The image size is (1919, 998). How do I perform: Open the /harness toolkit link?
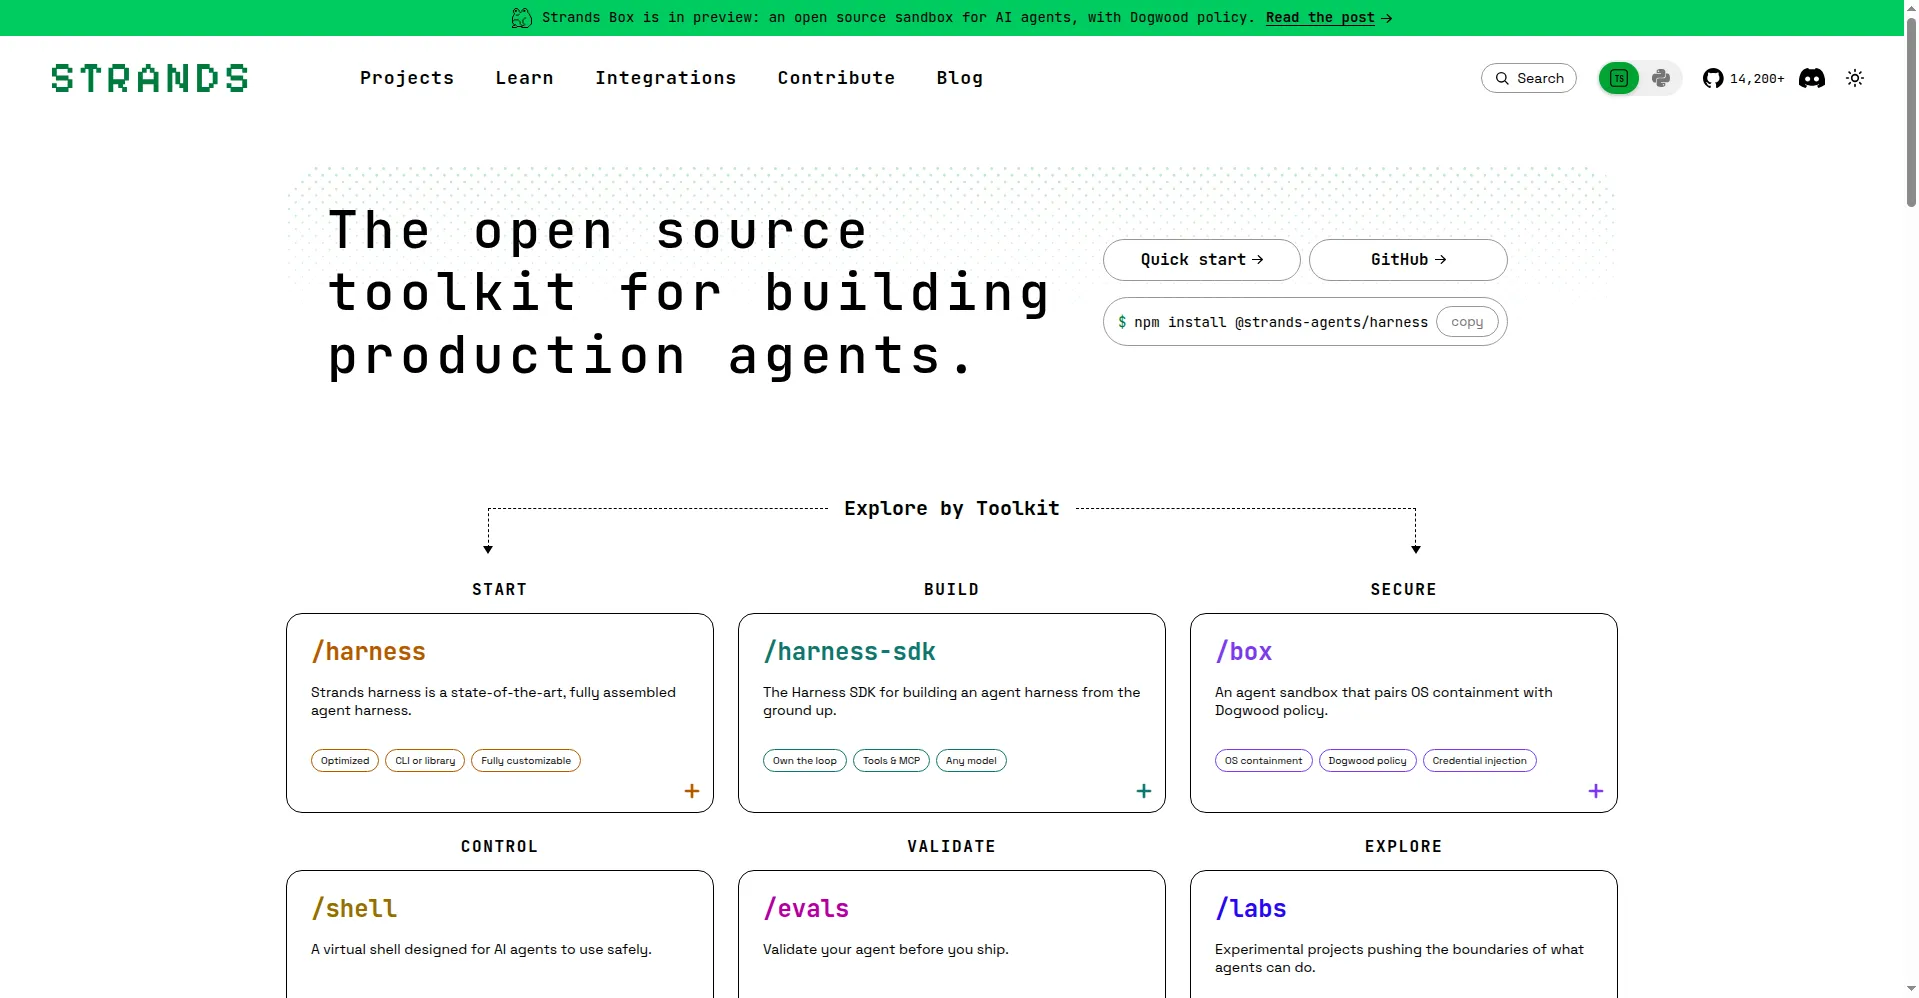tap(368, 652)
